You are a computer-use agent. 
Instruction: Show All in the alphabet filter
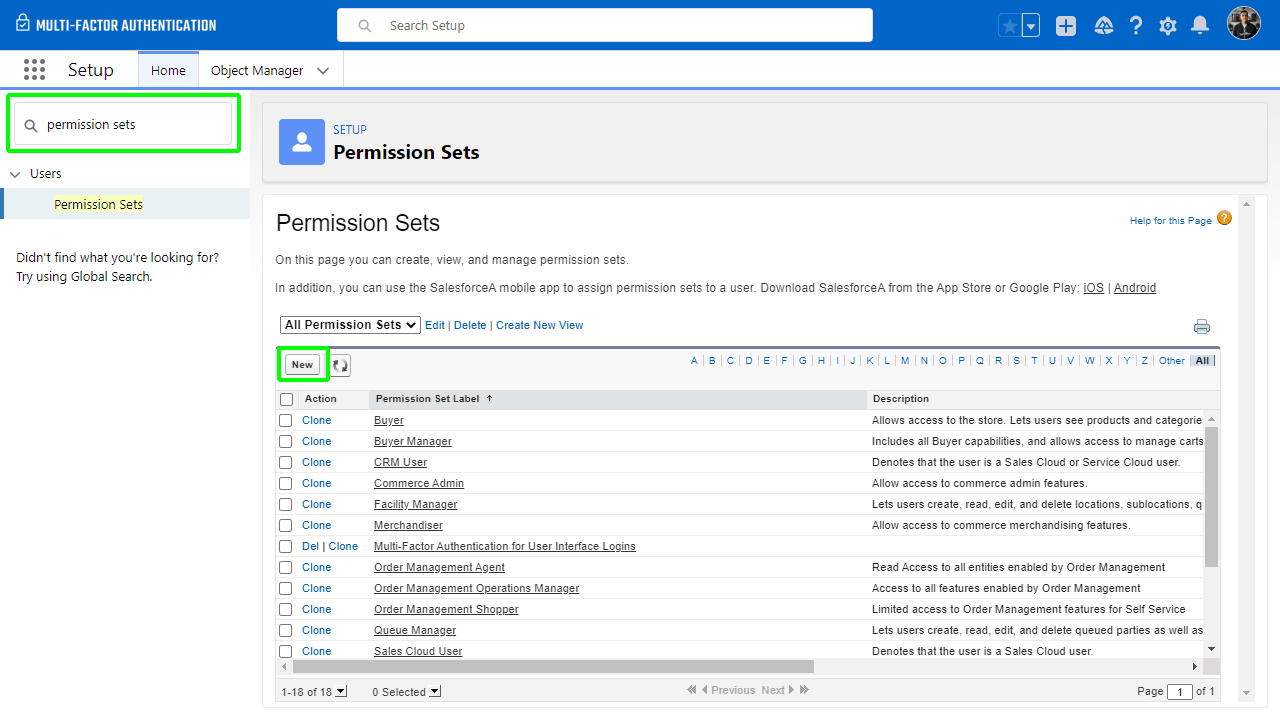[x=1202, y=361]
